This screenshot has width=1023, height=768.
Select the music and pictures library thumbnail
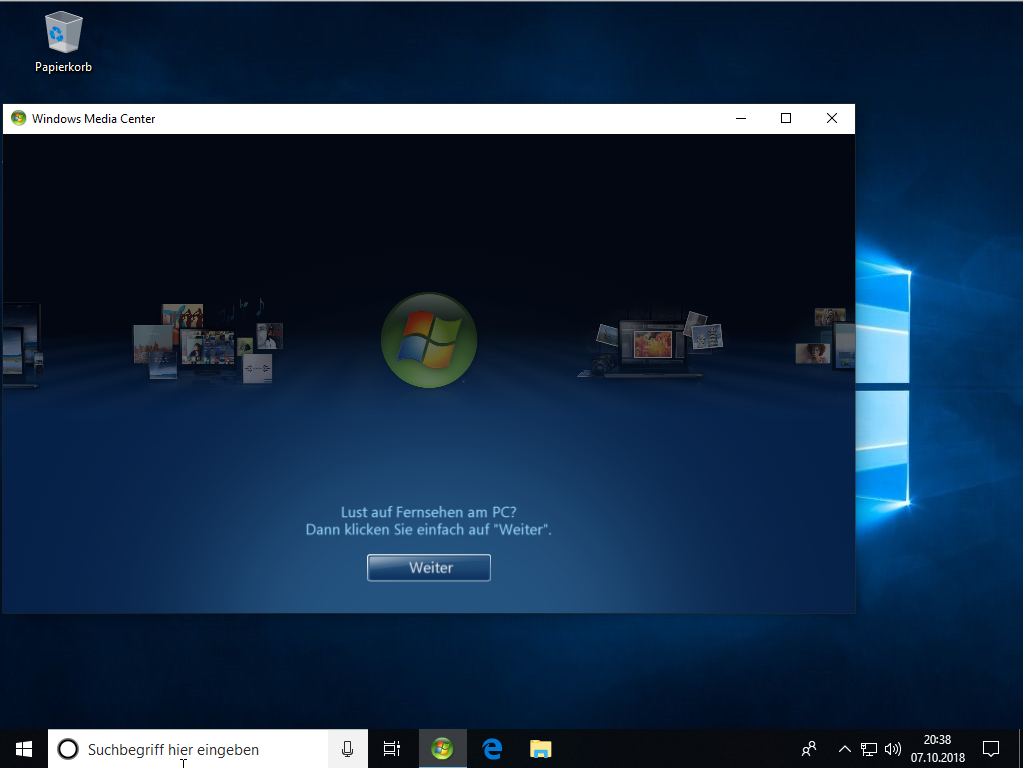pyautogui.click(x=208, y=342)
